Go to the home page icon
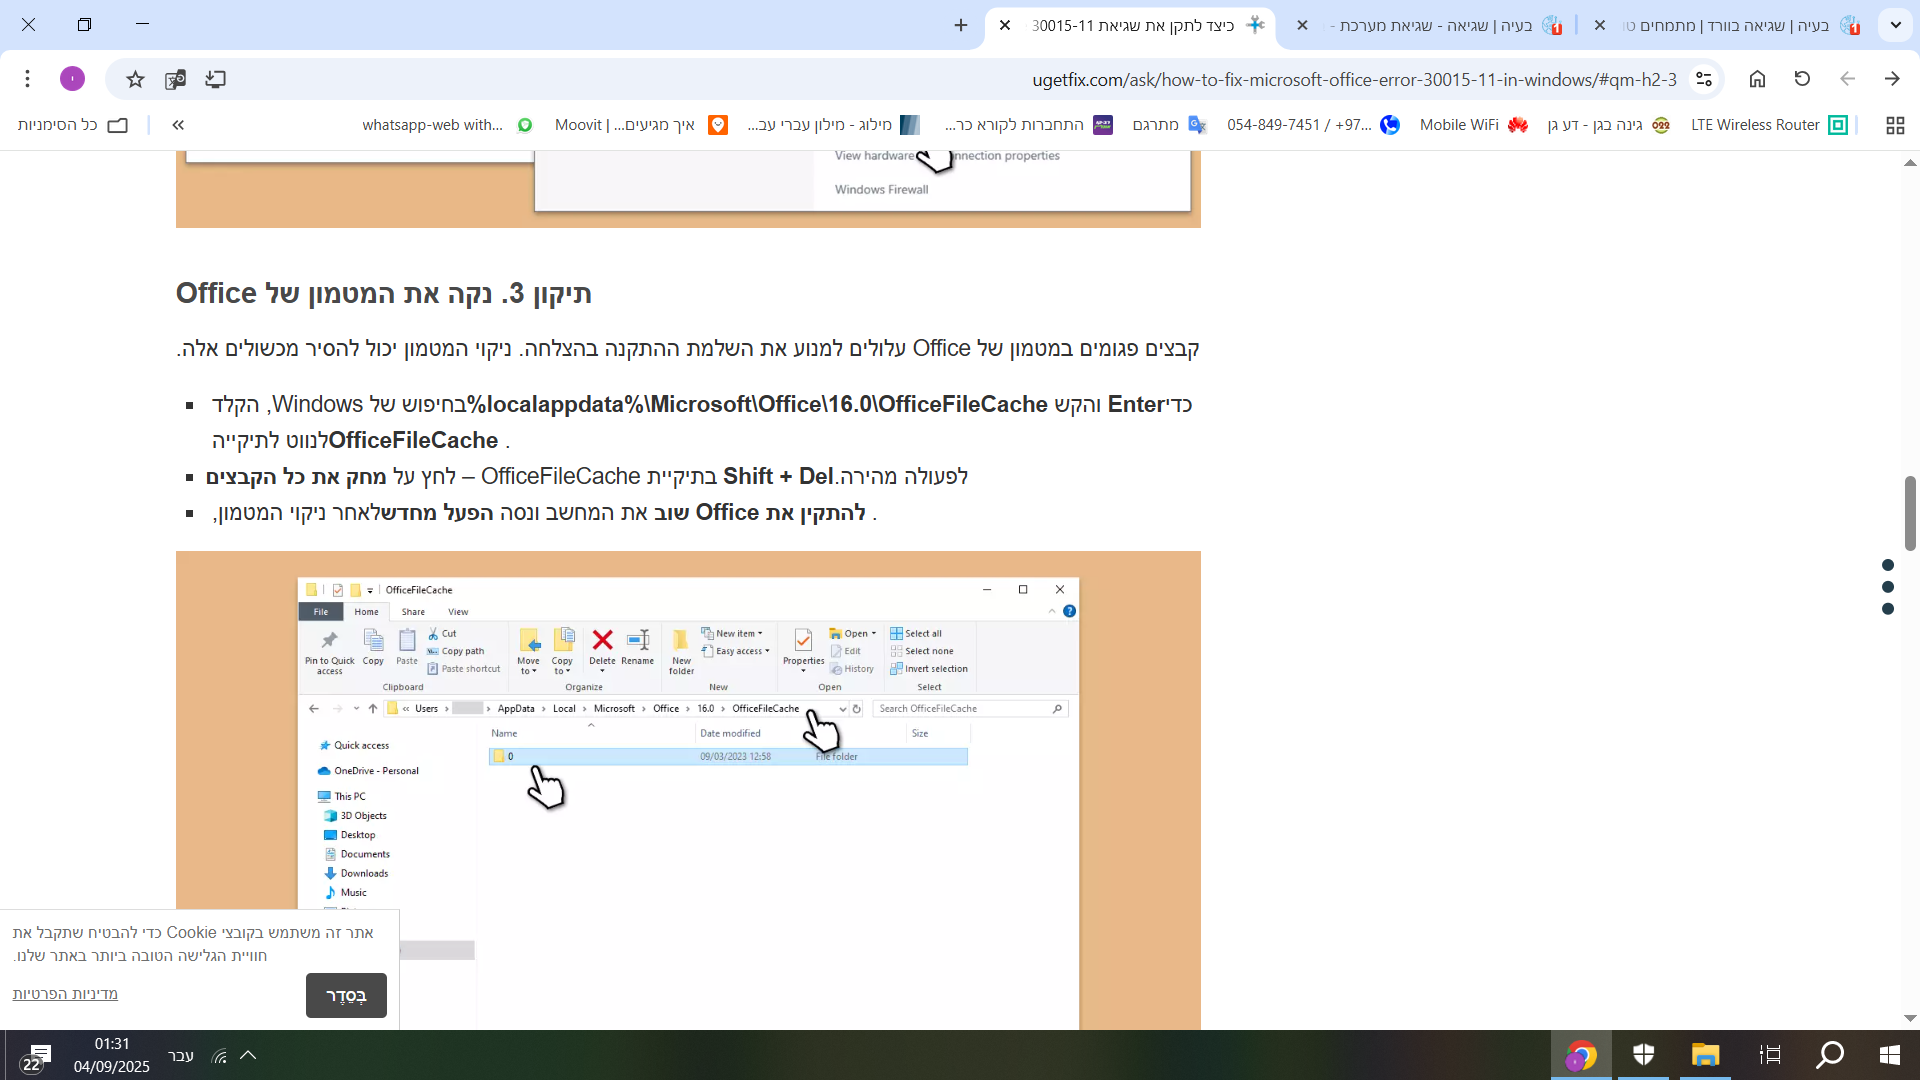The width and height of the screenshot is (1920, 1080). click(1757, 79)
